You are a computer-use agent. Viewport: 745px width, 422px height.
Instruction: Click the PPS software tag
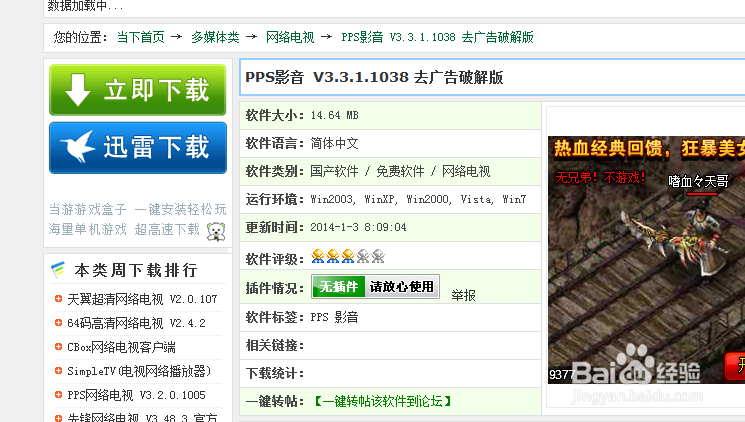(319, 317)
